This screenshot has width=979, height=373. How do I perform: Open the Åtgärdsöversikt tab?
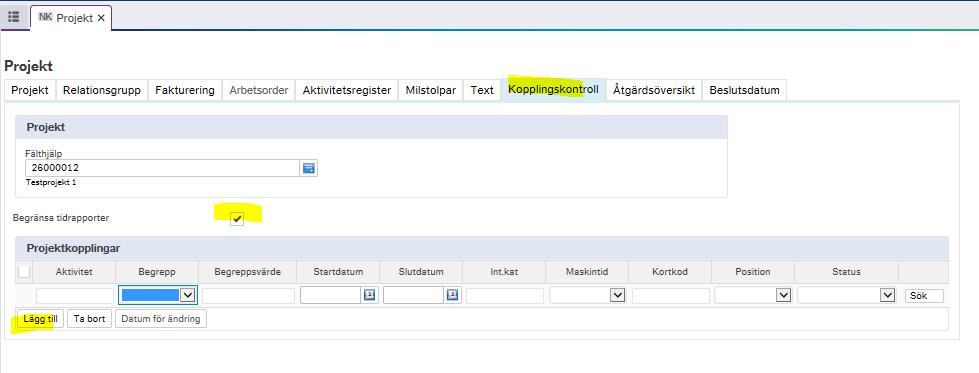click(x=654, y=90)
